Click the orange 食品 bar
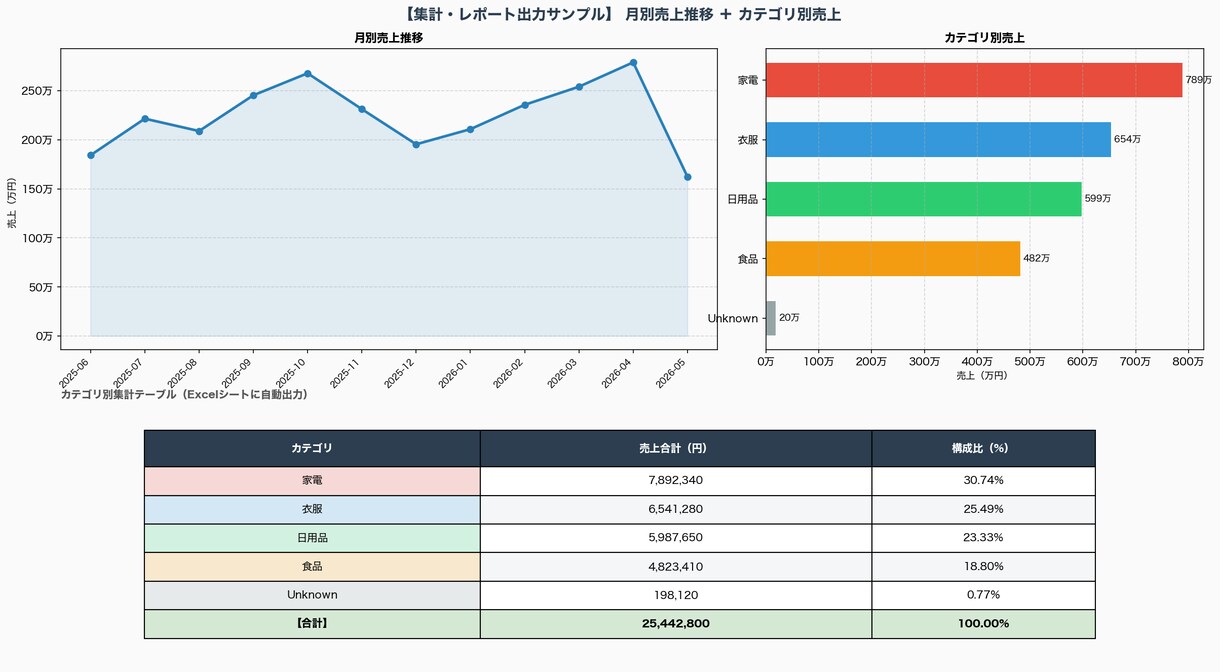 pyautogui.click(x=893, y=258)
